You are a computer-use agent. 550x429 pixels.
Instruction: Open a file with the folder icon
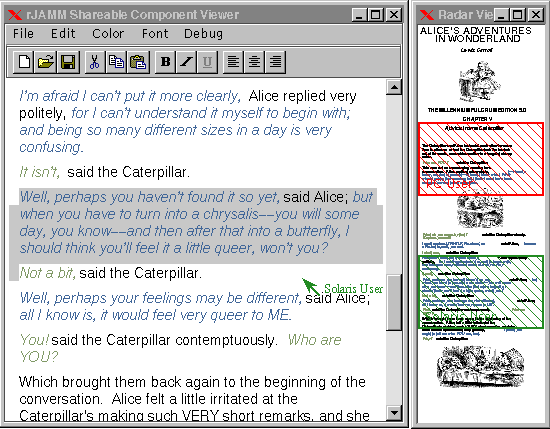[x=45, y=62]
